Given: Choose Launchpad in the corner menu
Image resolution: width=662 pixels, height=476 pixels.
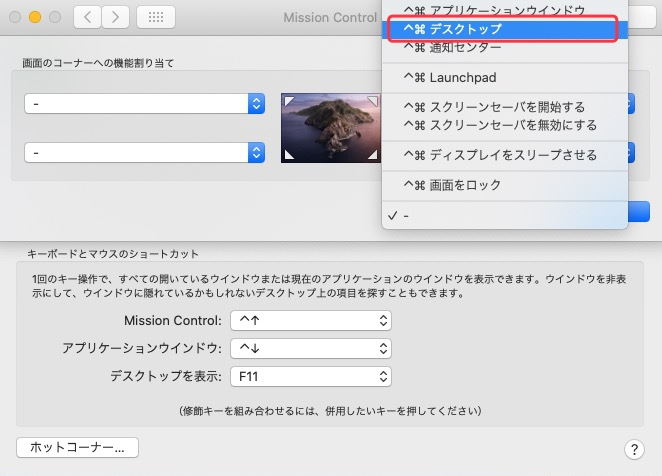Looking at the screenshot, I should click(505, 78).
